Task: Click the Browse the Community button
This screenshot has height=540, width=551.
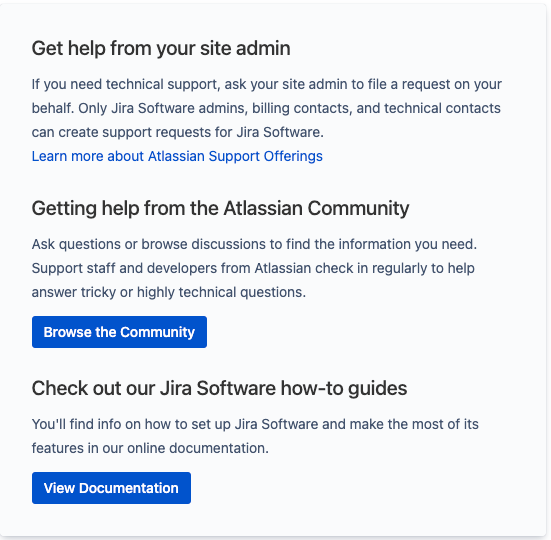Action: click(119, 332)
